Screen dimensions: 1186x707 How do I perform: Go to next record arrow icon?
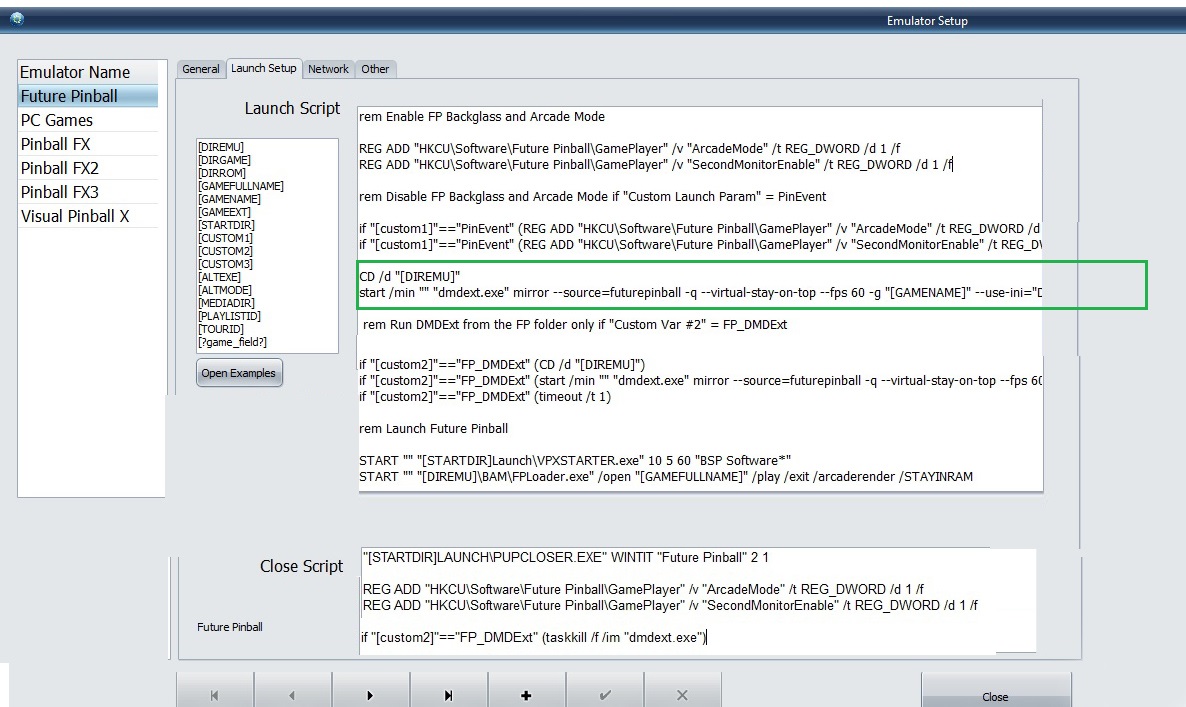(370, 695)
